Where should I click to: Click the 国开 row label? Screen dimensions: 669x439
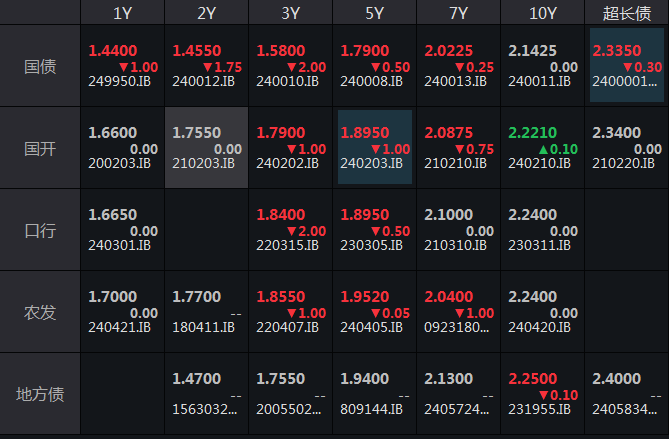tap(40, 148)
